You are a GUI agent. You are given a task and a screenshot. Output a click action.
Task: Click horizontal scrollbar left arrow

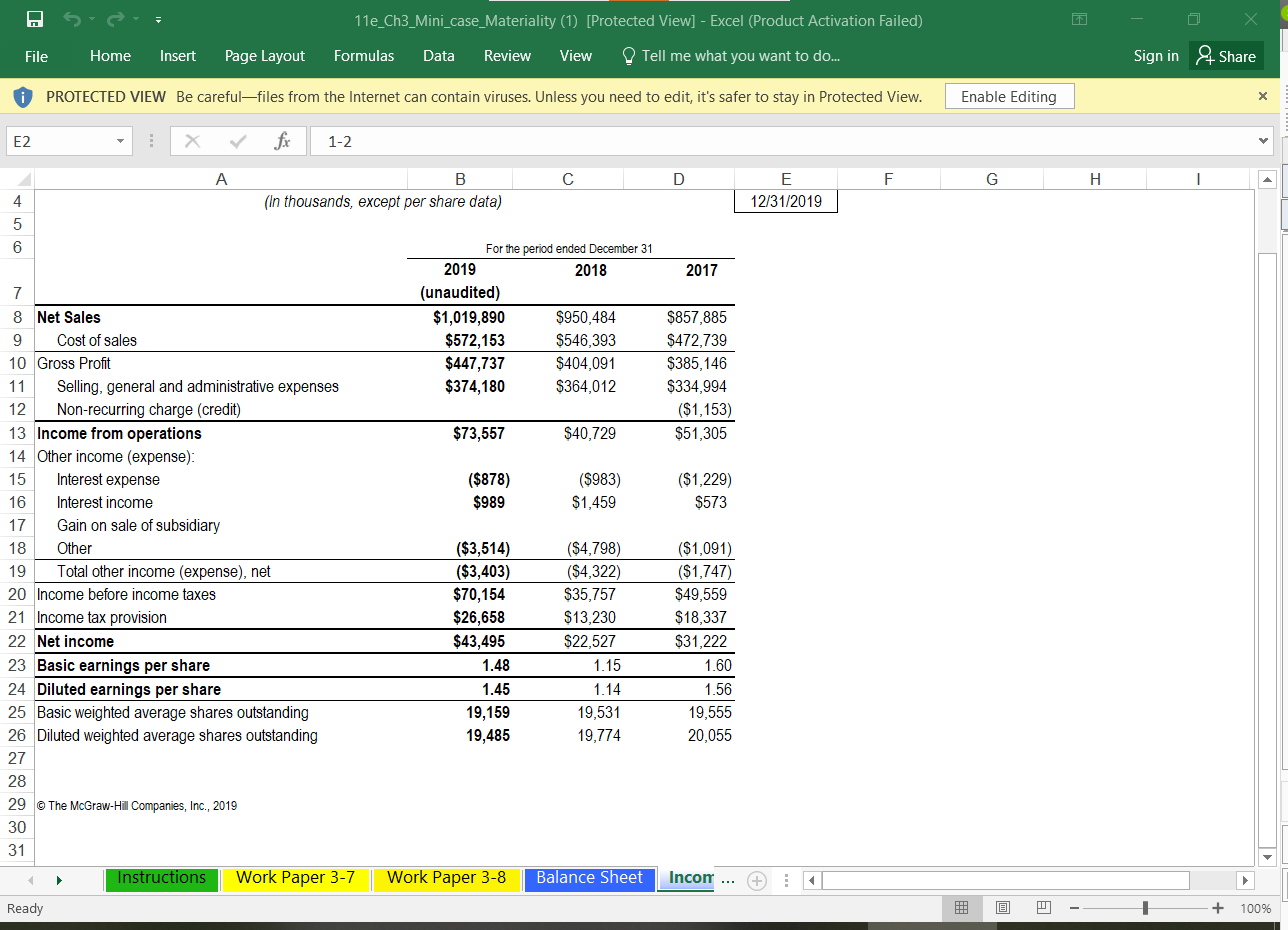click(x=813, y=882)
